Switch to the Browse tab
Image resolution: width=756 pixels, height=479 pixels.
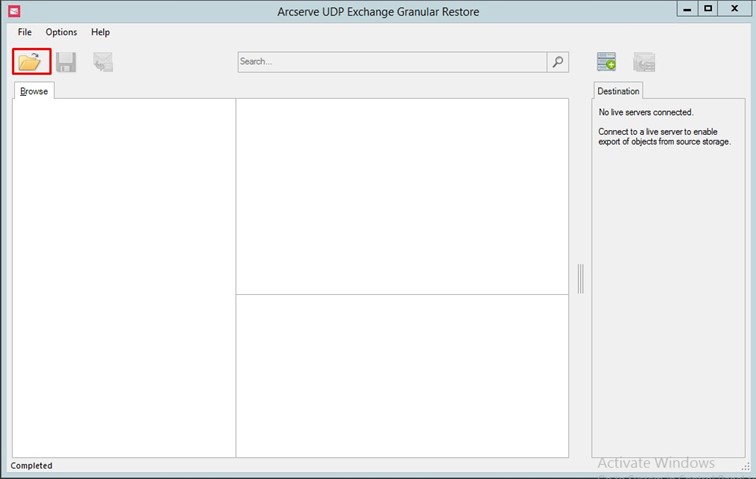34,91
